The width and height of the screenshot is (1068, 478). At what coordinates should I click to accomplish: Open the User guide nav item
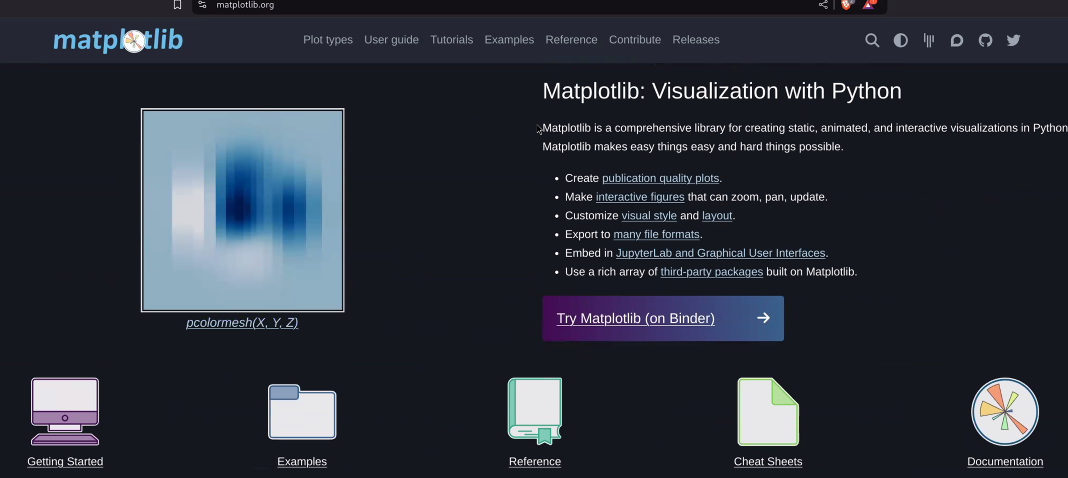pos(391,40)
